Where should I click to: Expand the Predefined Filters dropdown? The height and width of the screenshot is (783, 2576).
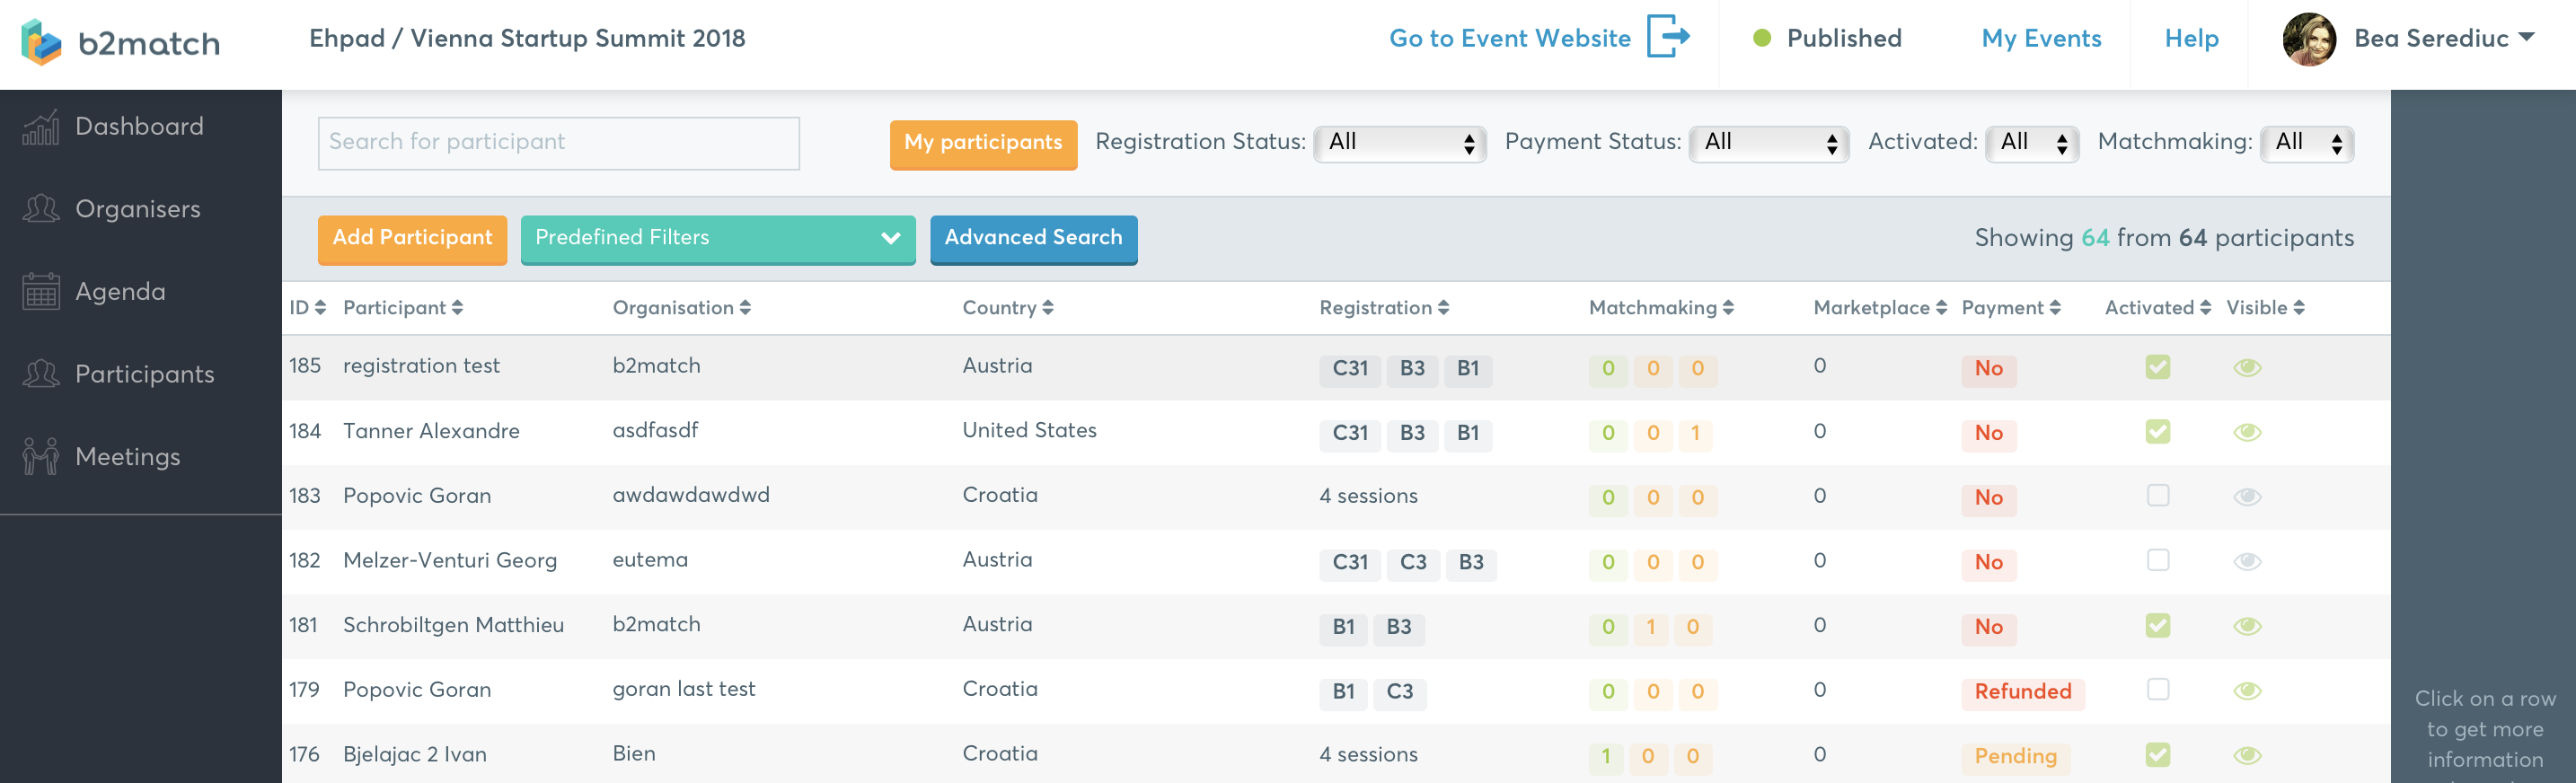717,238
